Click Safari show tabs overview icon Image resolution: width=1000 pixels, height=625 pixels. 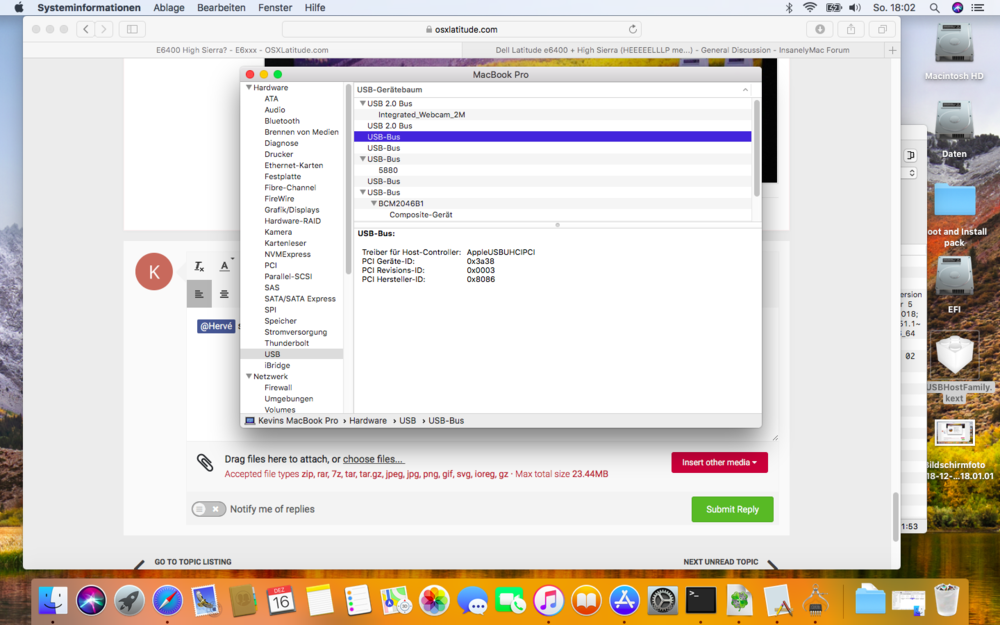[882, 29]
